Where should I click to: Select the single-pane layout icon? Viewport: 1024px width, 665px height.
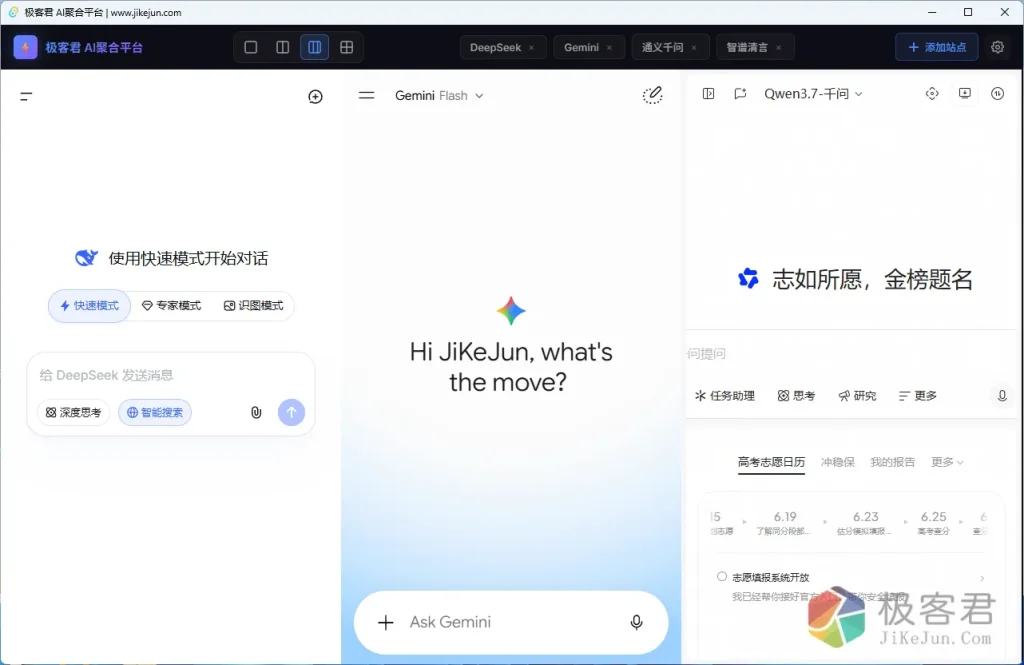coord(251,47)
